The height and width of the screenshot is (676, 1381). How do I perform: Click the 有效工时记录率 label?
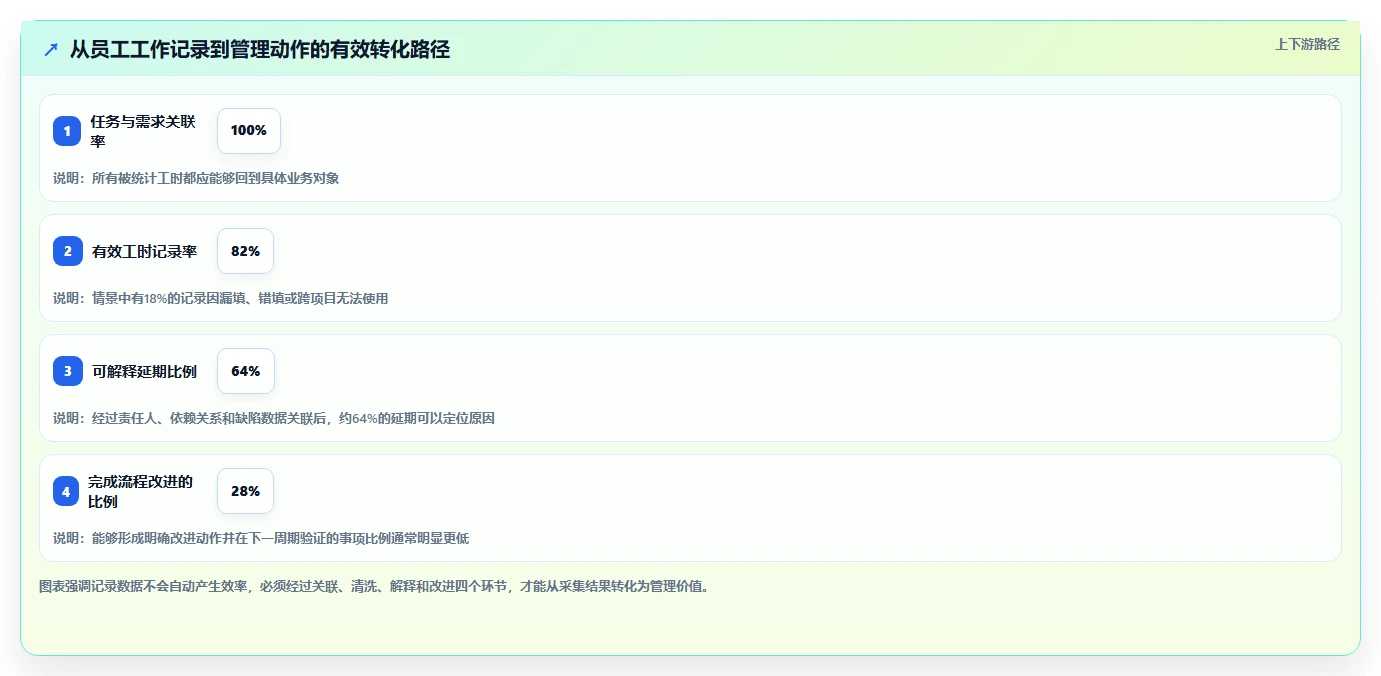click(144, 252)
